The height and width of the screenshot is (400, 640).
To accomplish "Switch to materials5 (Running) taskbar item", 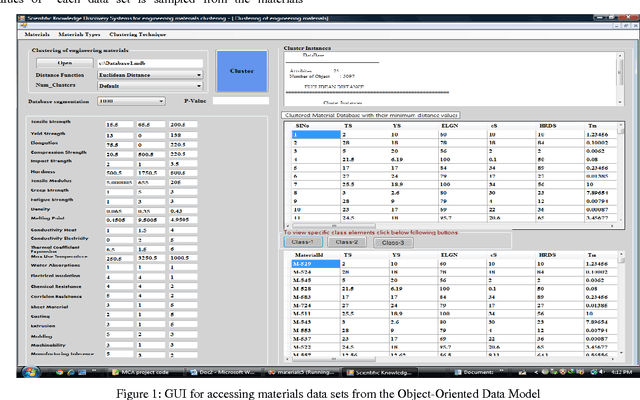I will tap(301, 372).
